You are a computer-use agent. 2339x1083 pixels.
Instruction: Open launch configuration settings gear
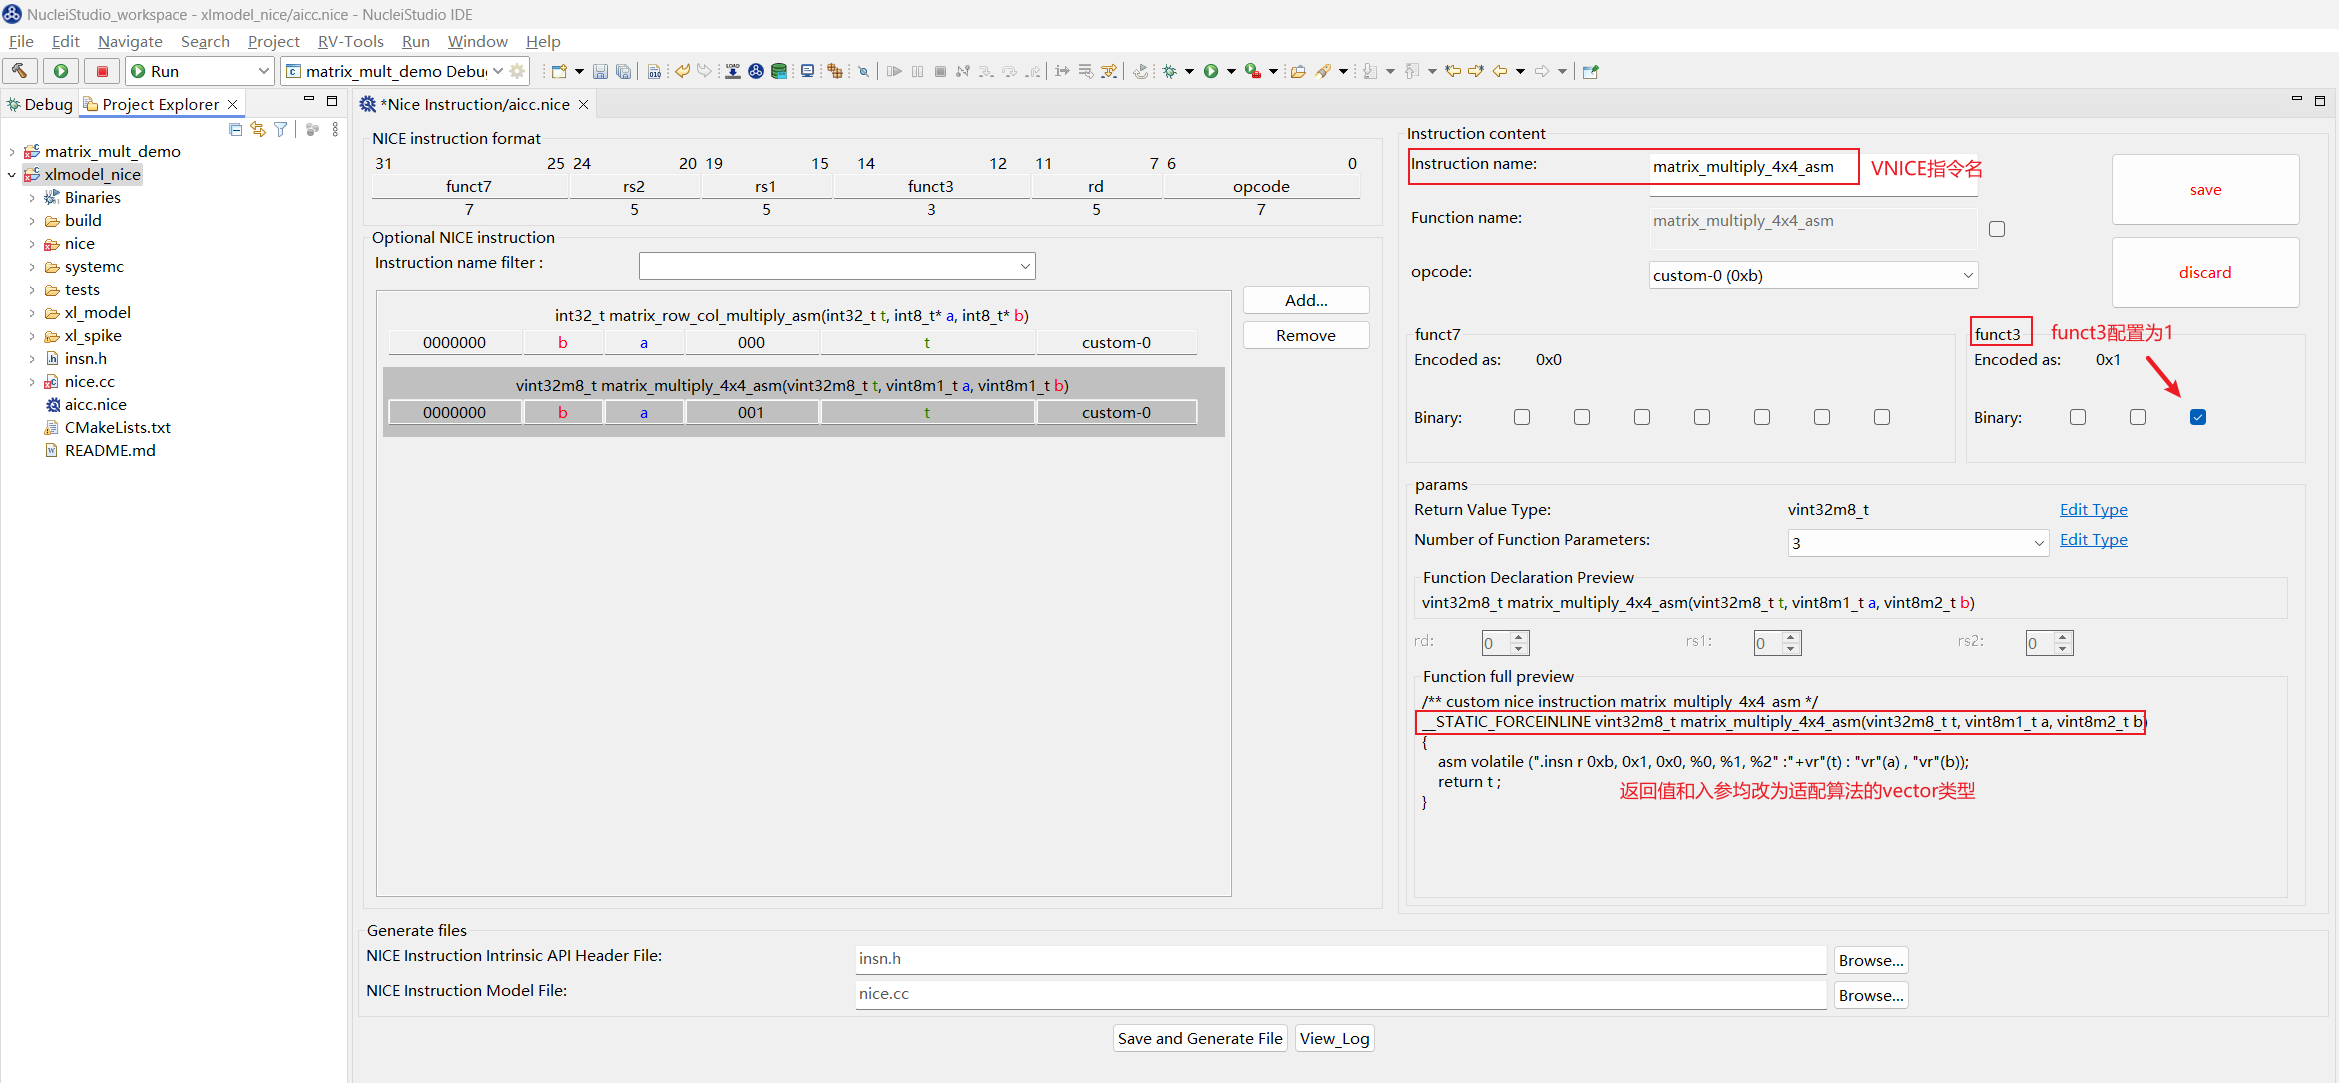point(517,71)
